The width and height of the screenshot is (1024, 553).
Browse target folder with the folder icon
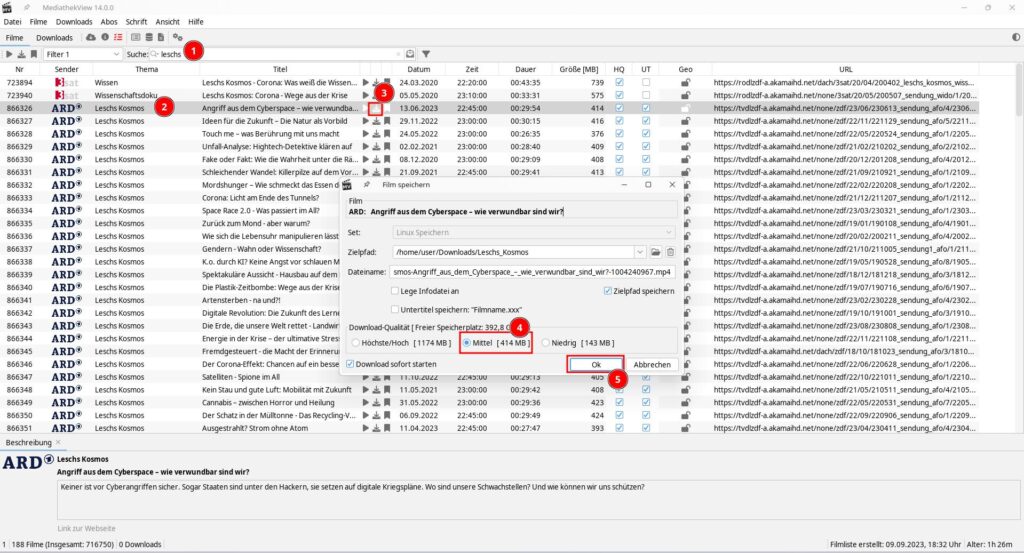coord(655,252)
